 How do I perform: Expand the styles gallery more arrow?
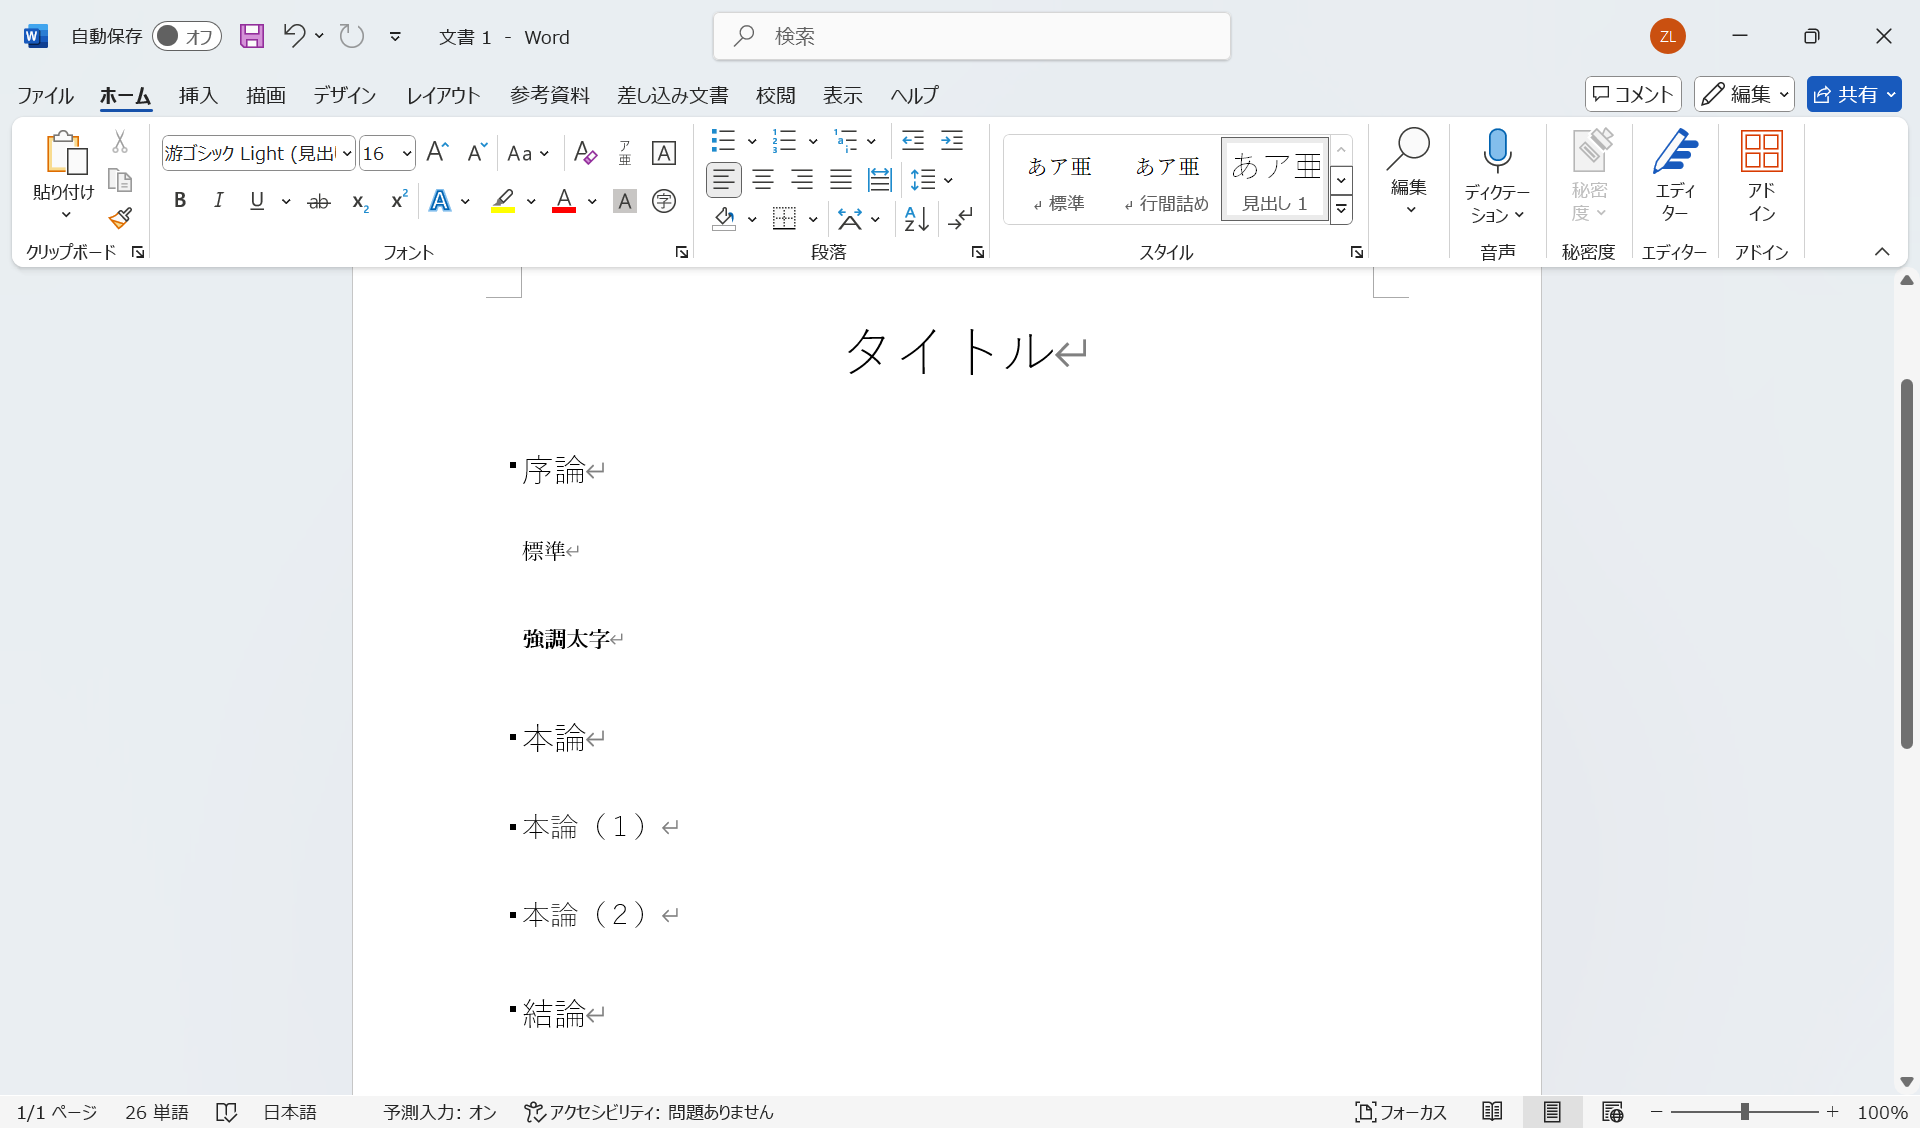[x=1342, y=209]
